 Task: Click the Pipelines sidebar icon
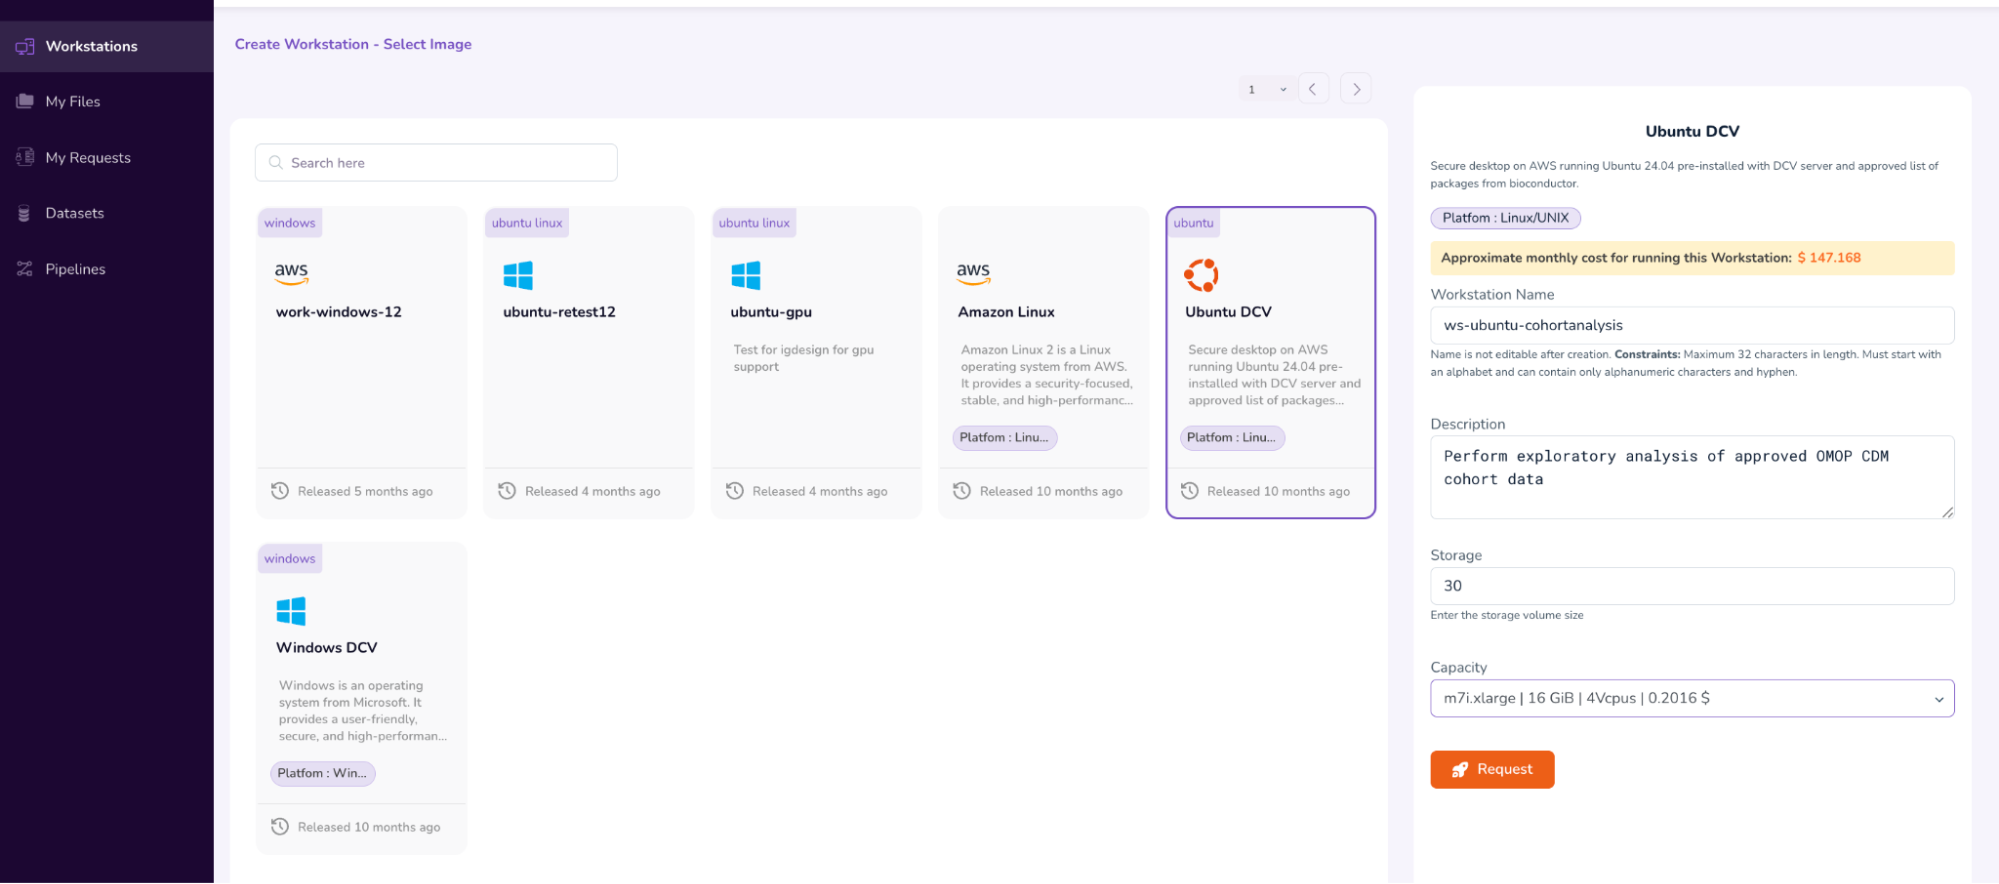[25, 269]
